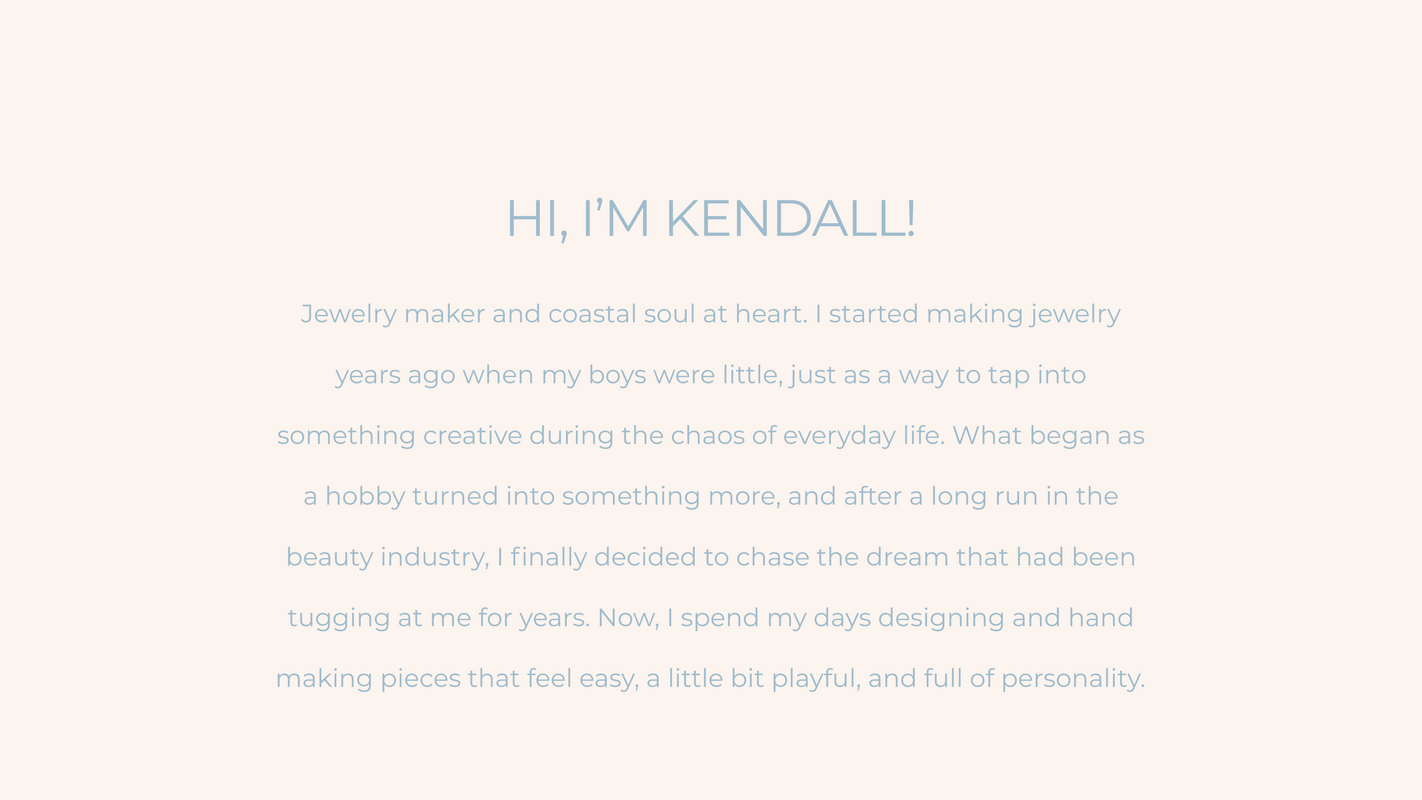
Task: Click the line starting "beauty industry, I finally decided"
Action: [x=710, y=557]
